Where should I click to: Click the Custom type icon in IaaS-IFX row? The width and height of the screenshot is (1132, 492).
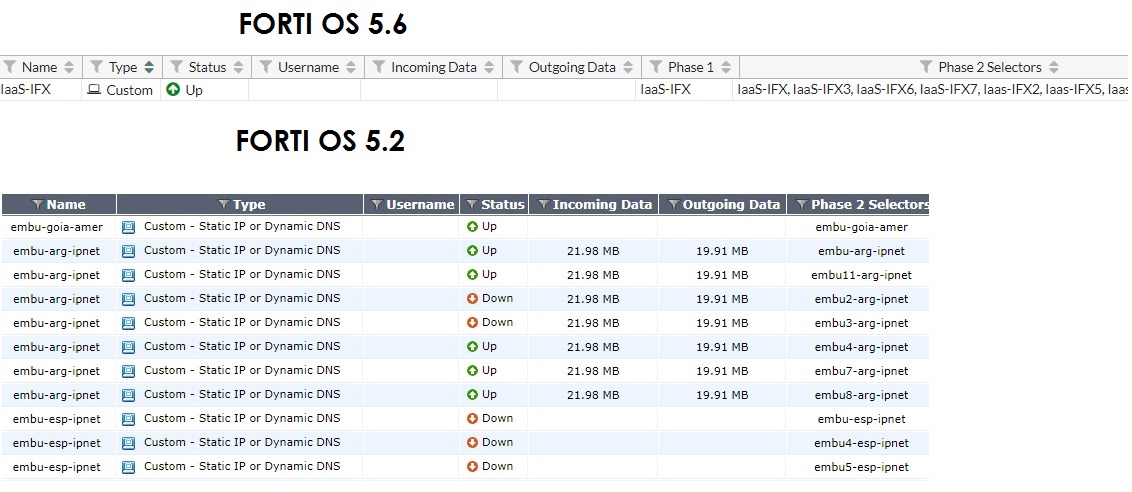click(x=95, y=90)
